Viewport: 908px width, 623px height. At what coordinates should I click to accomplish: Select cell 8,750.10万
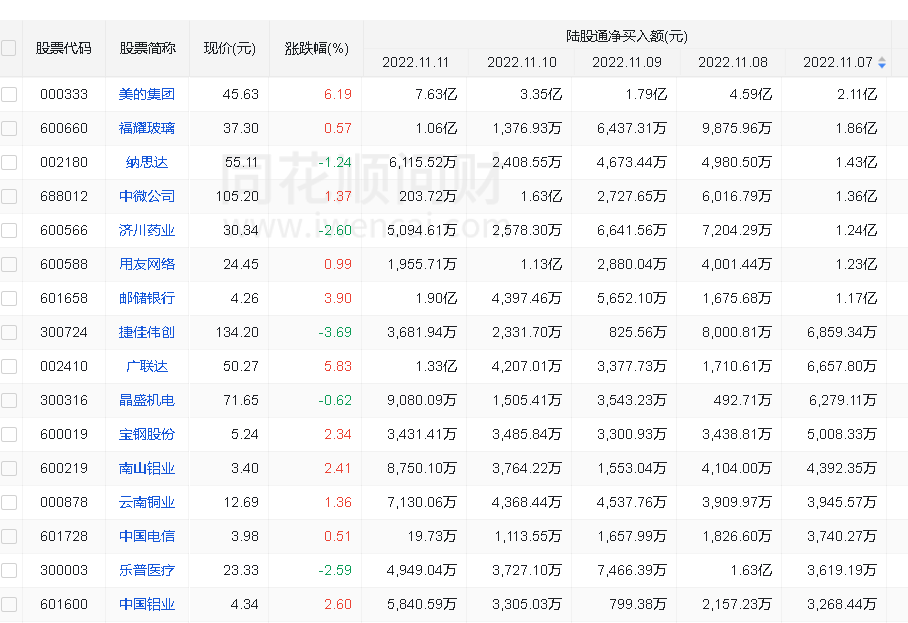[422, 468]
